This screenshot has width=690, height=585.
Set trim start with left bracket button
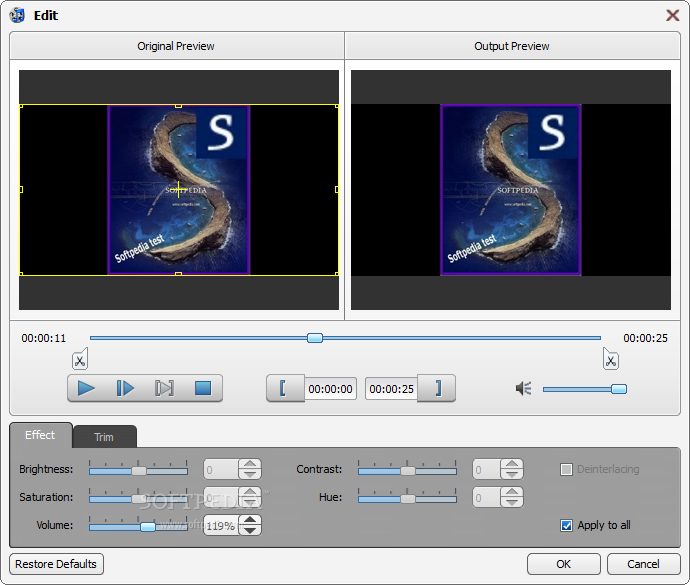pos(284,389)
